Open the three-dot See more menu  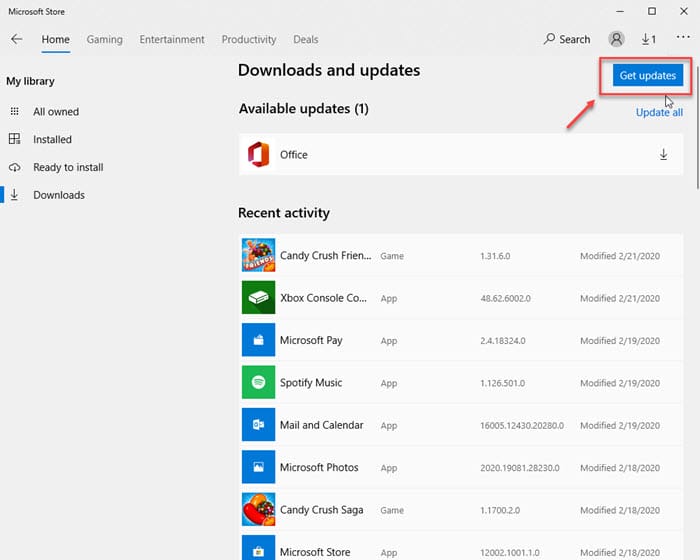point(683,37)
